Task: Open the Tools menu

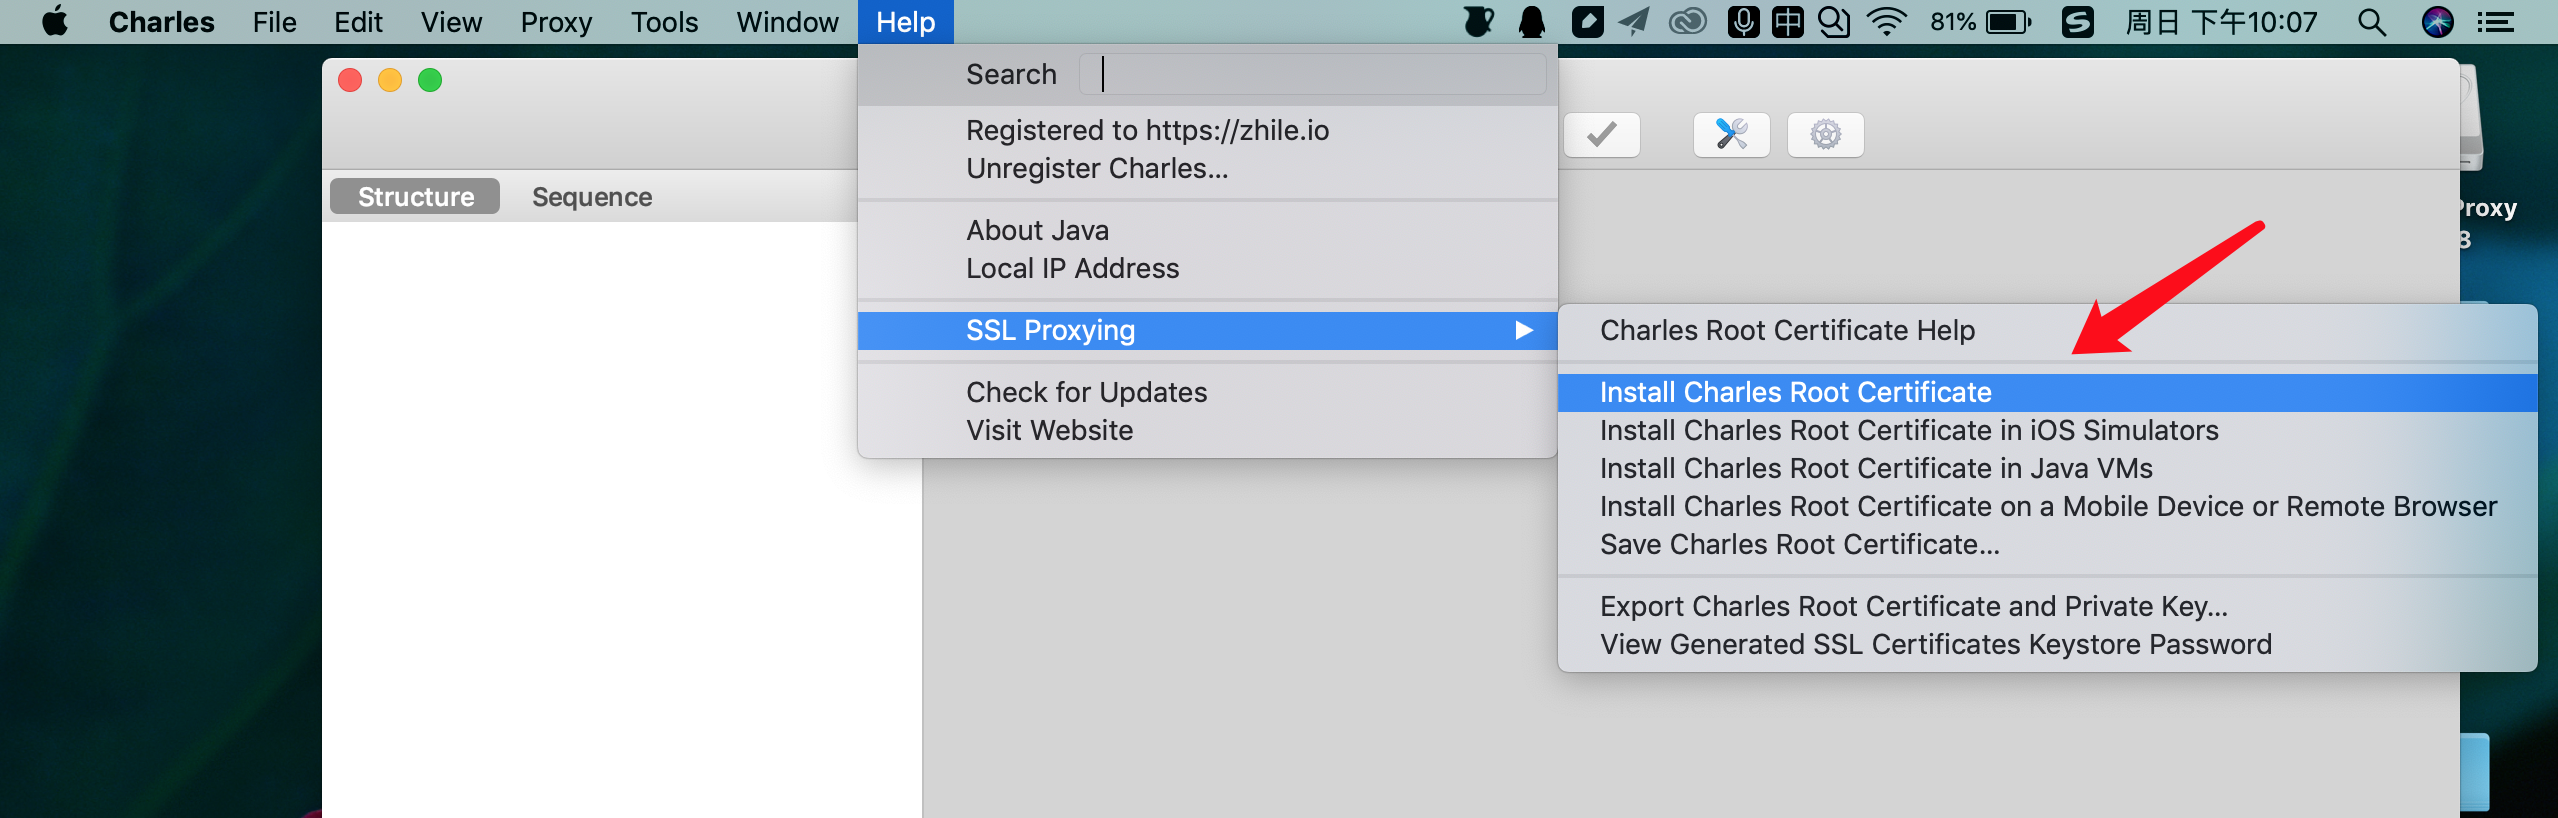Action: tap(665, 22)
